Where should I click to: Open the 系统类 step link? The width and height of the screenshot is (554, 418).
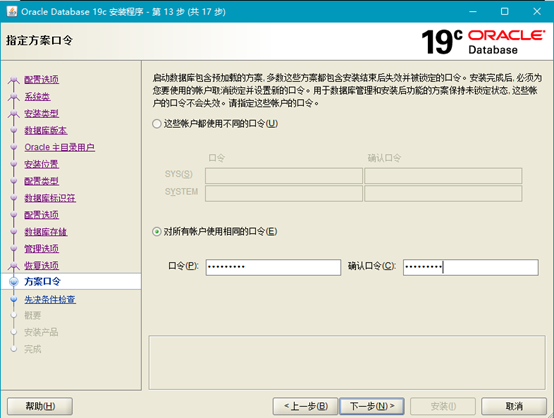tap(37, 96)
